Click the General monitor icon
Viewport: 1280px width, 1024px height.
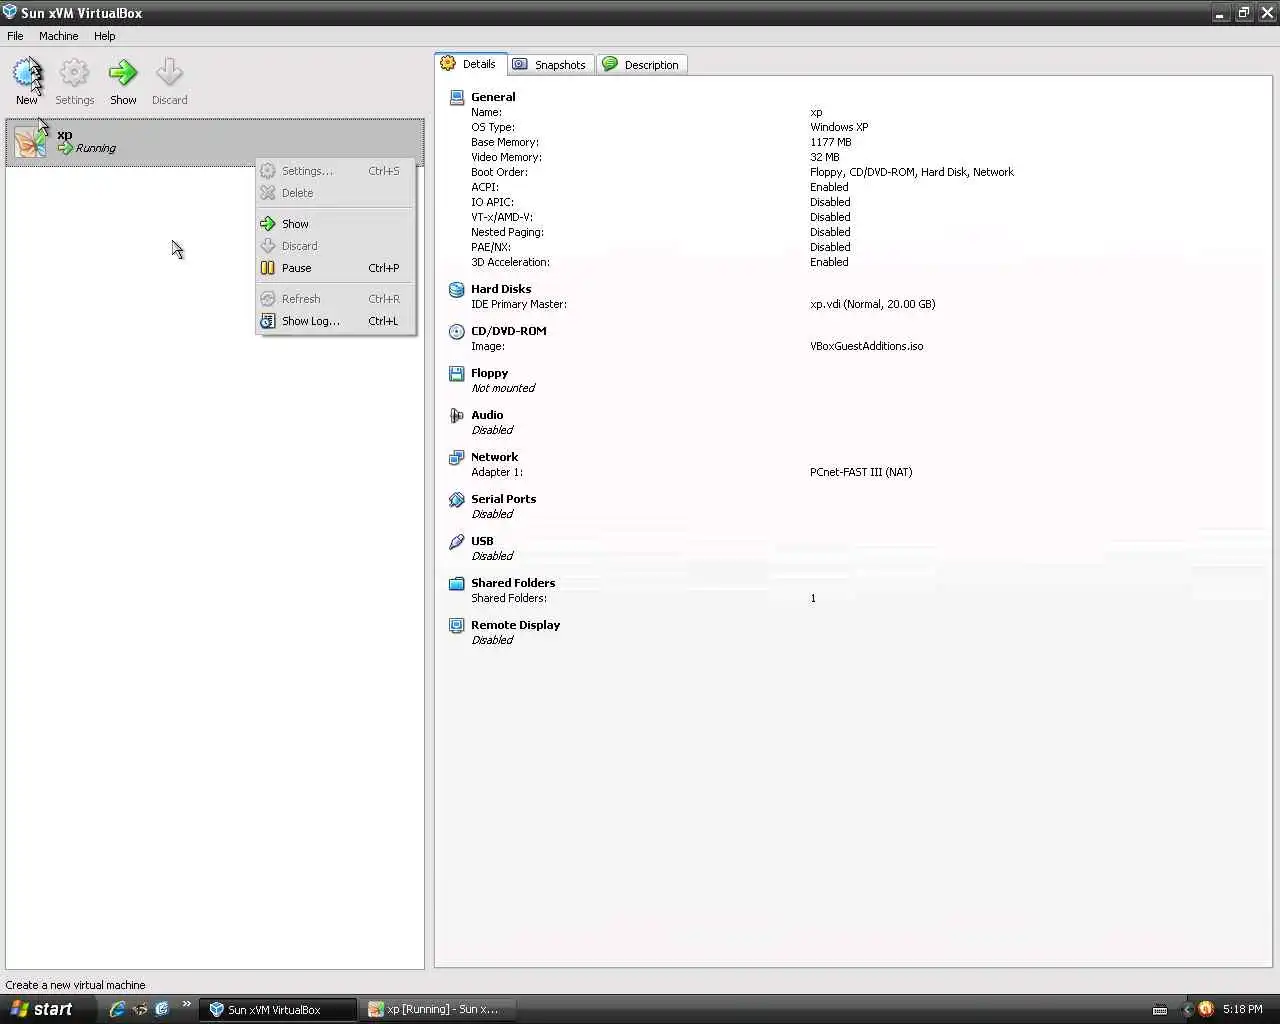457,97
